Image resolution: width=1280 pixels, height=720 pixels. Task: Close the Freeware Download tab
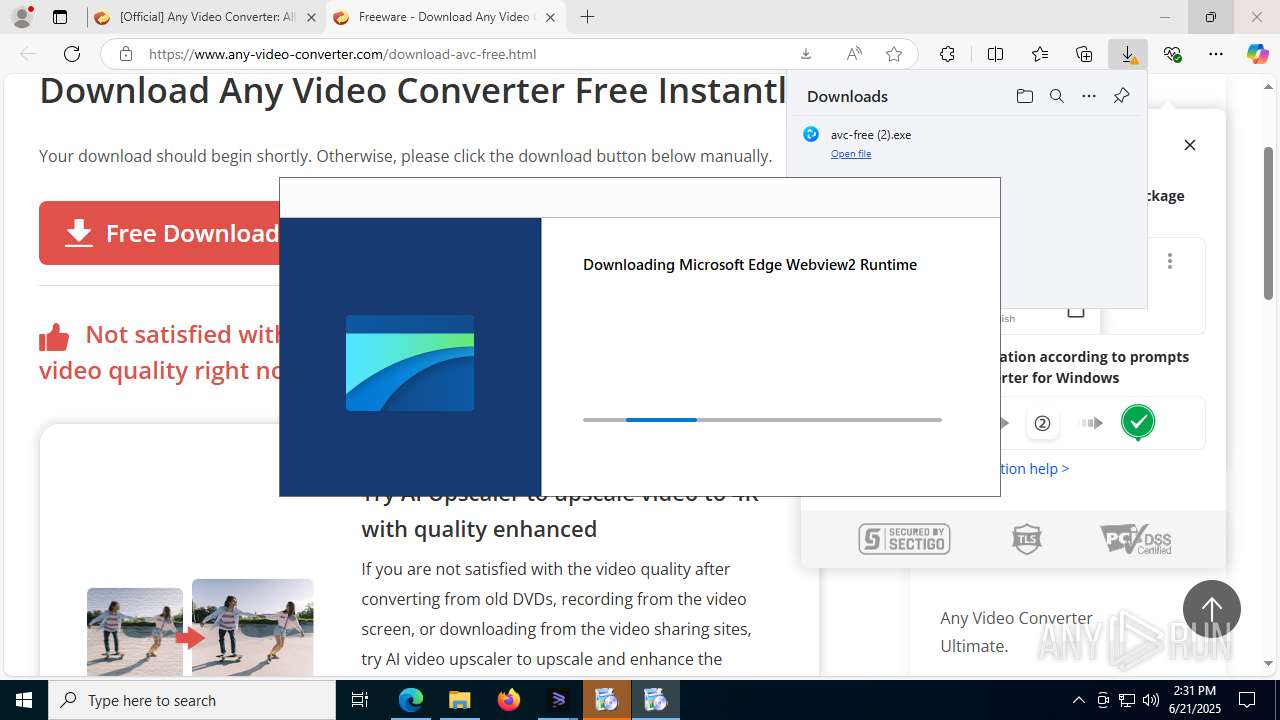549,17
